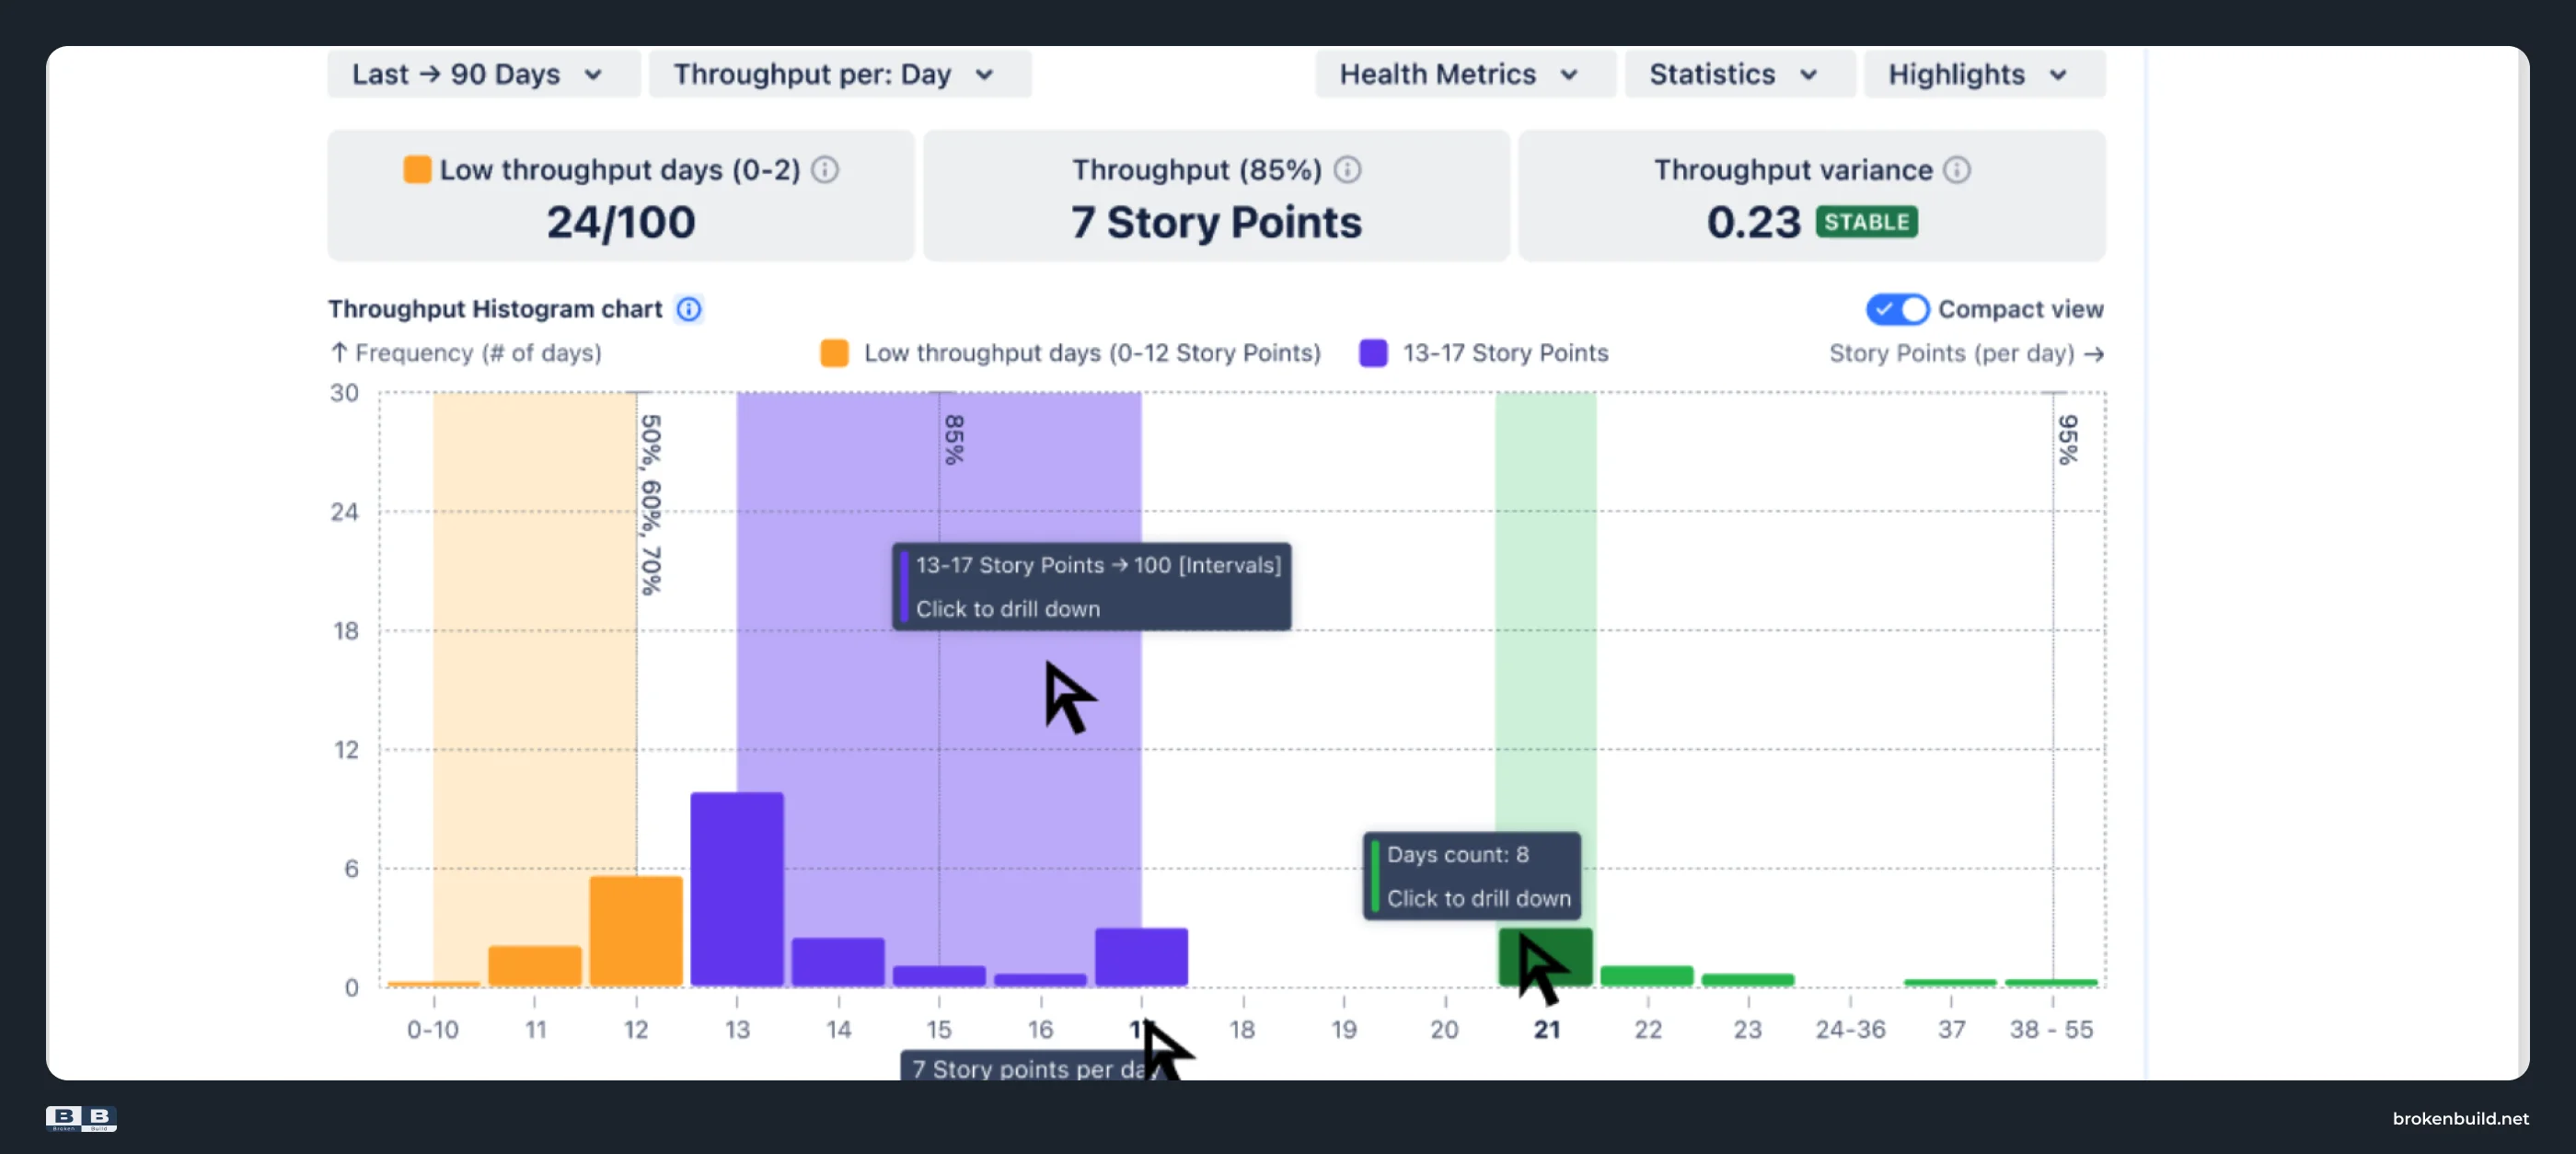Expand the Throughput per: Day dropdown
The image size is (2576, 1154).
[x=839, y=74]
